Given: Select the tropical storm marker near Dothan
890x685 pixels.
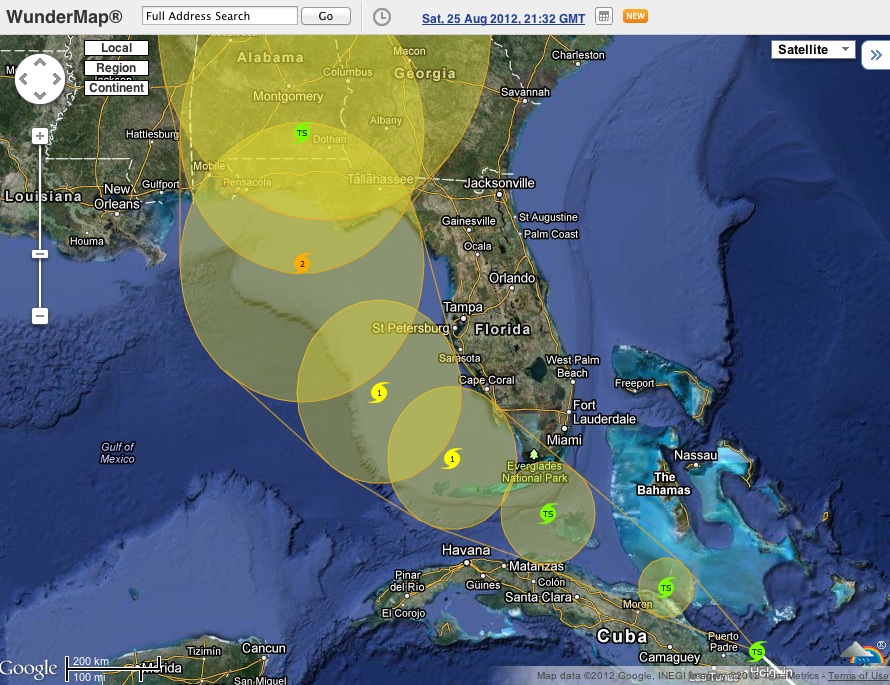Looking at the screenshot, I should [x=302, y=133].
